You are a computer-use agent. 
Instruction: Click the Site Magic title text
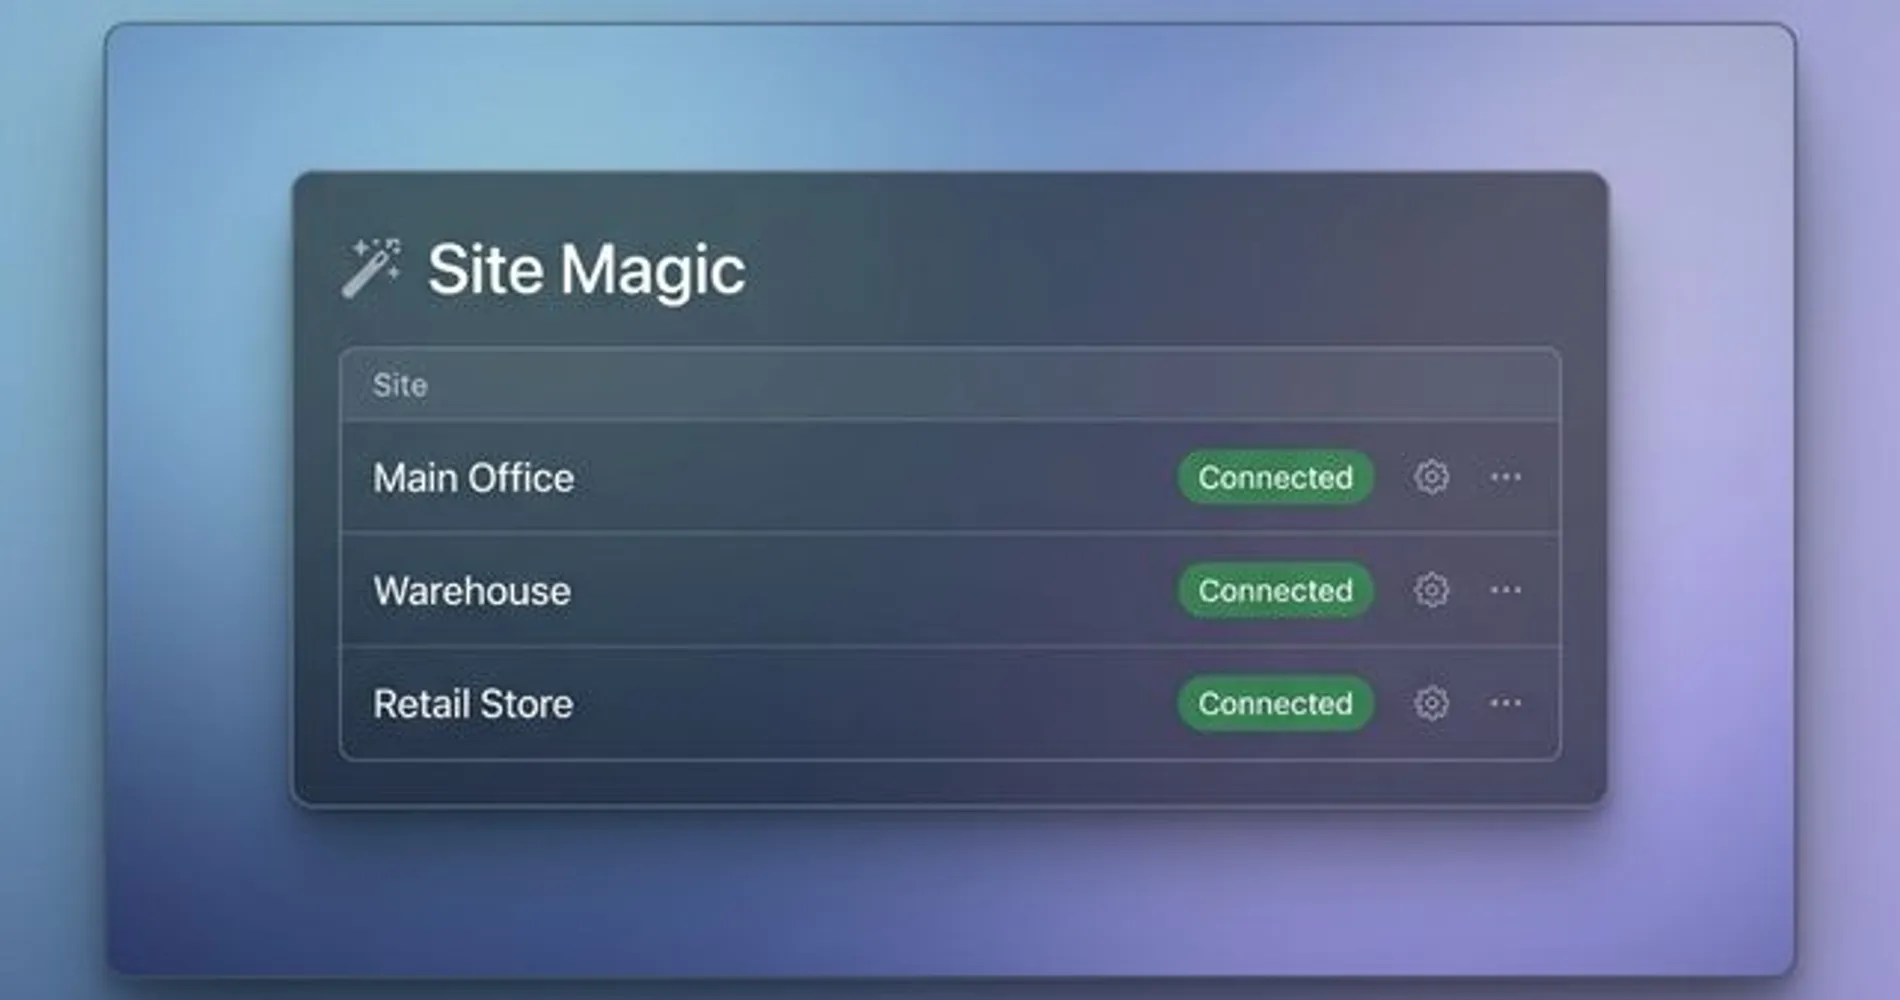click(x=586, y=270)
